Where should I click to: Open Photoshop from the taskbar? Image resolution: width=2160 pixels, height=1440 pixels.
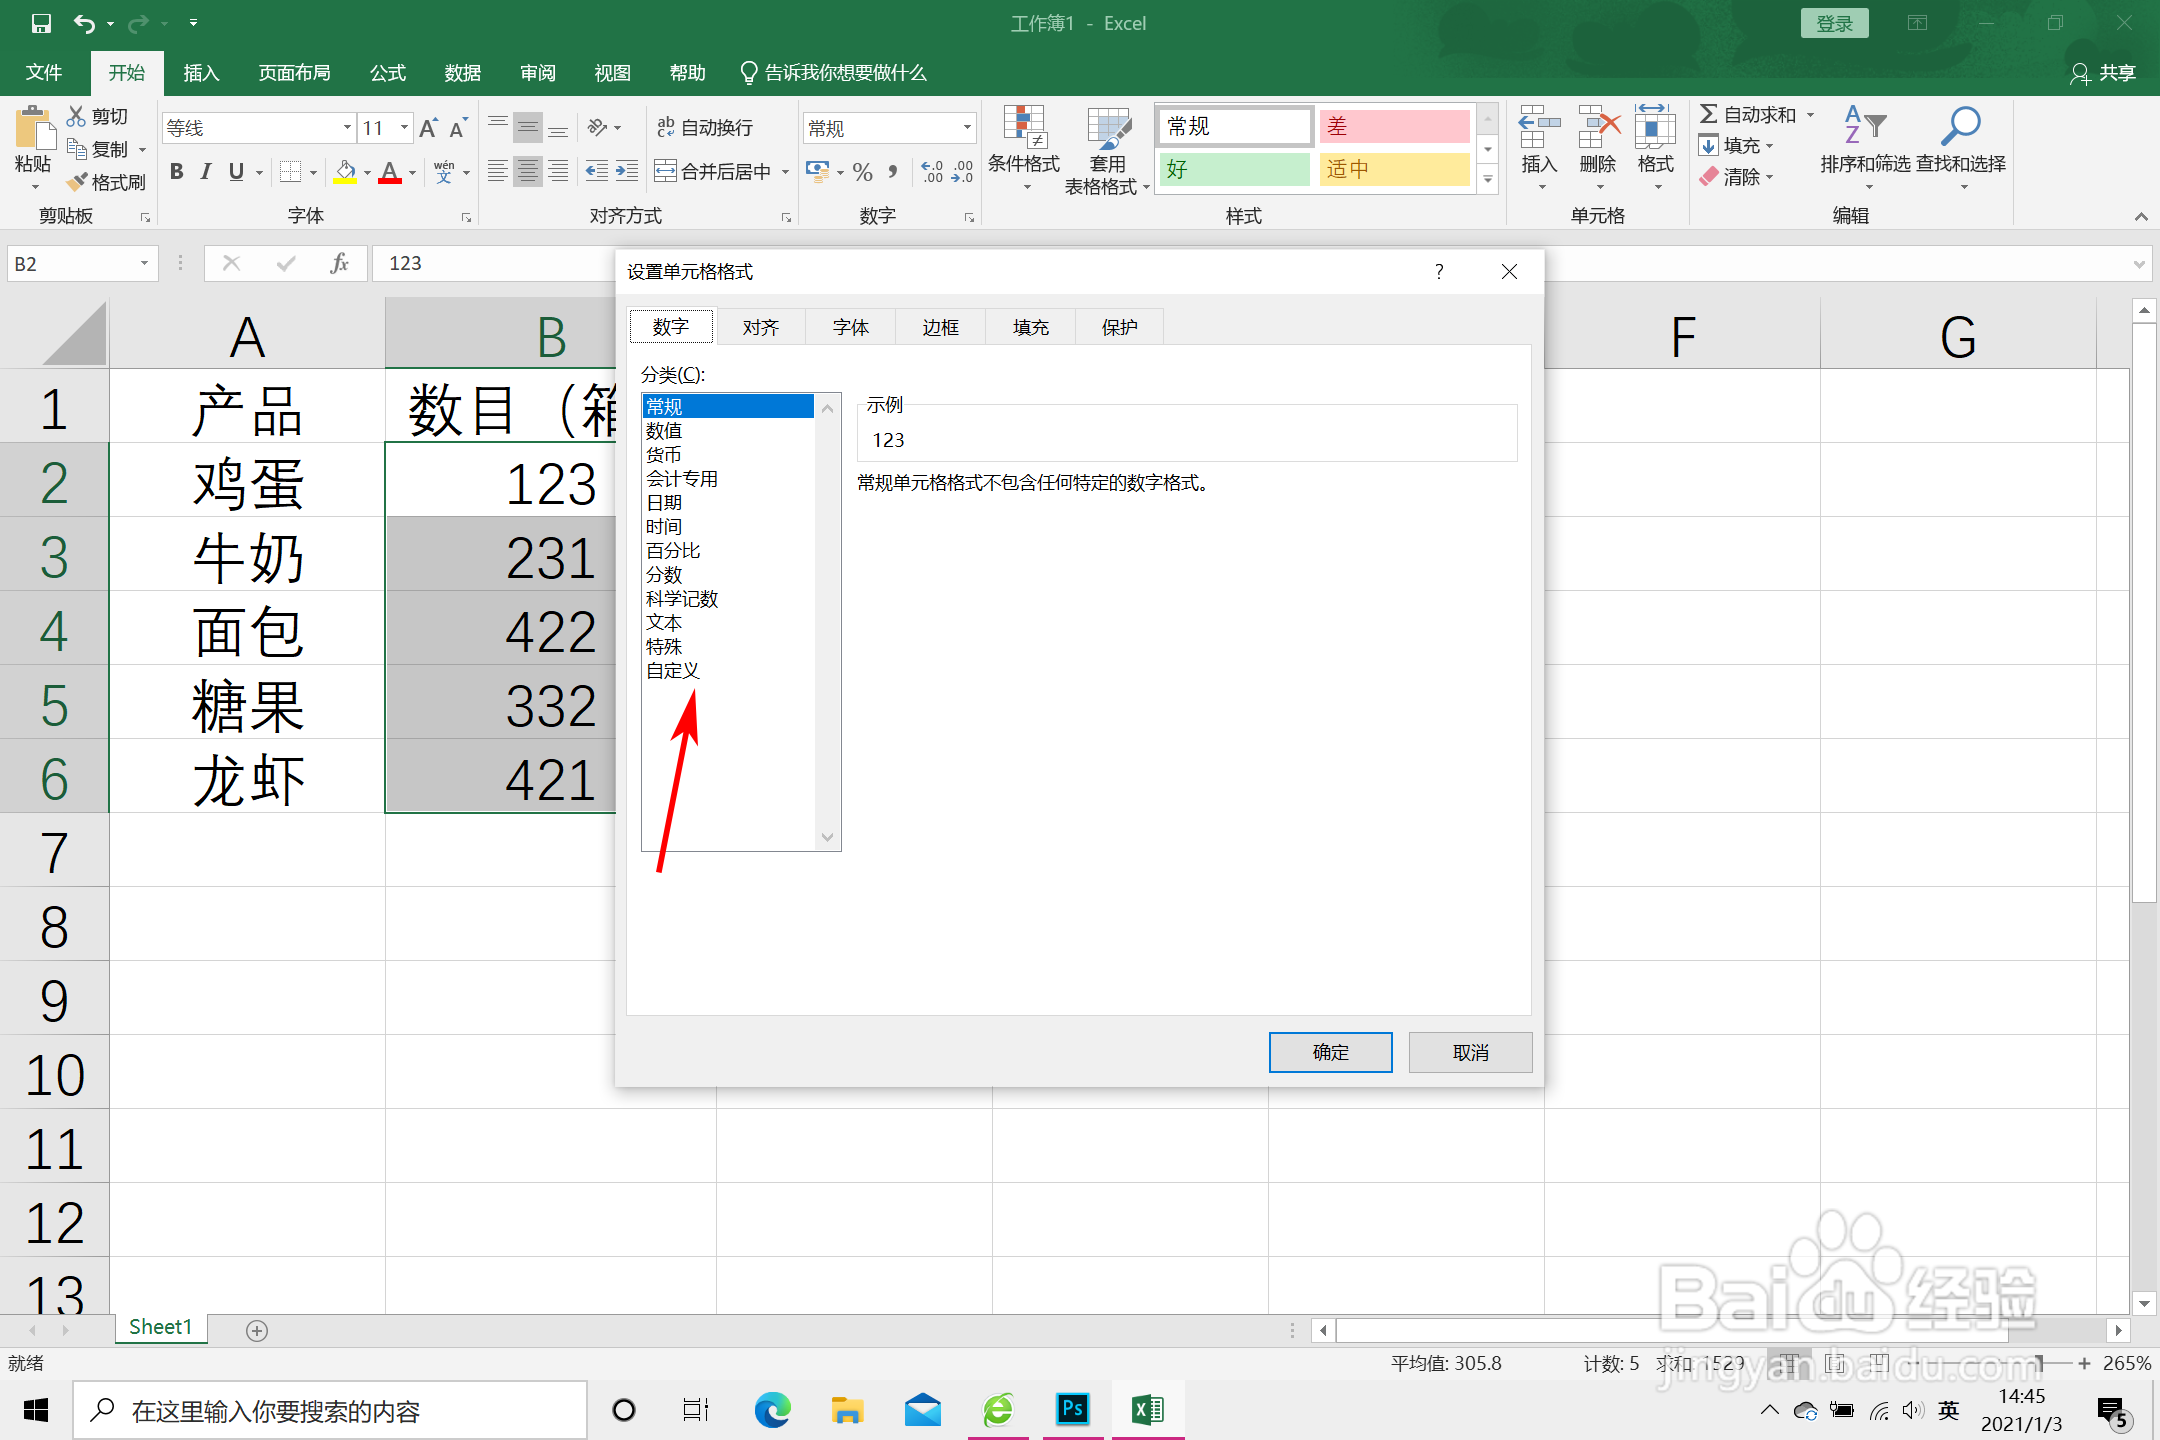pos(1072,1410)
